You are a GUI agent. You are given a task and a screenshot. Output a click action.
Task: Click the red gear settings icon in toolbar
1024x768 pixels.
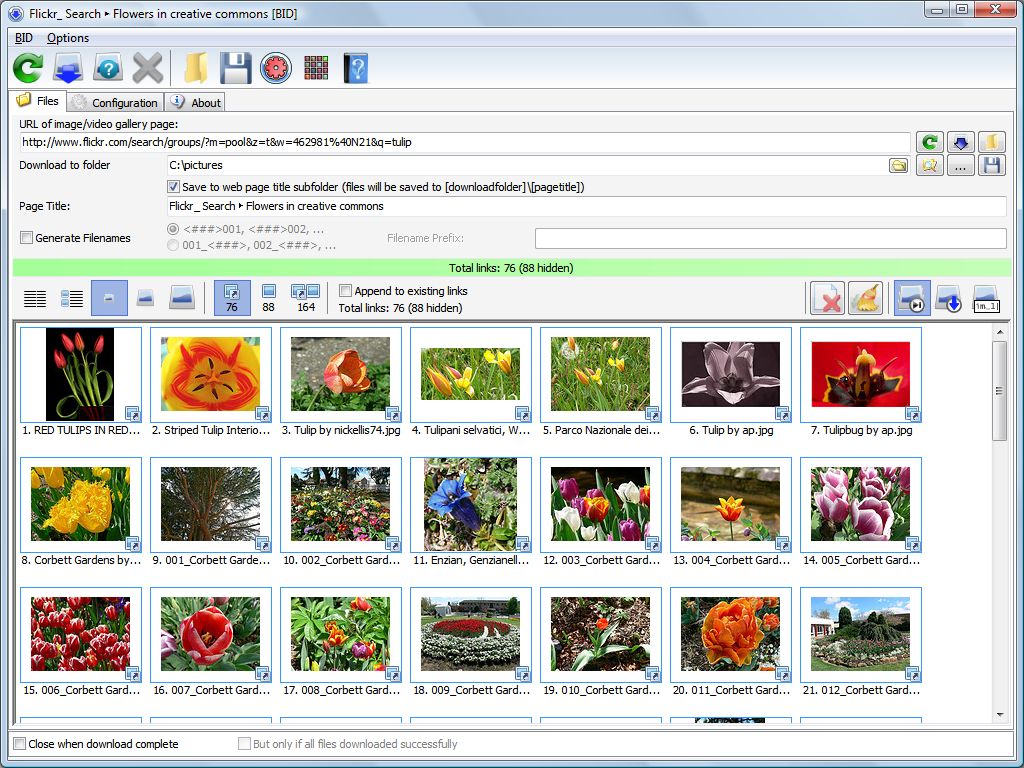276,68
